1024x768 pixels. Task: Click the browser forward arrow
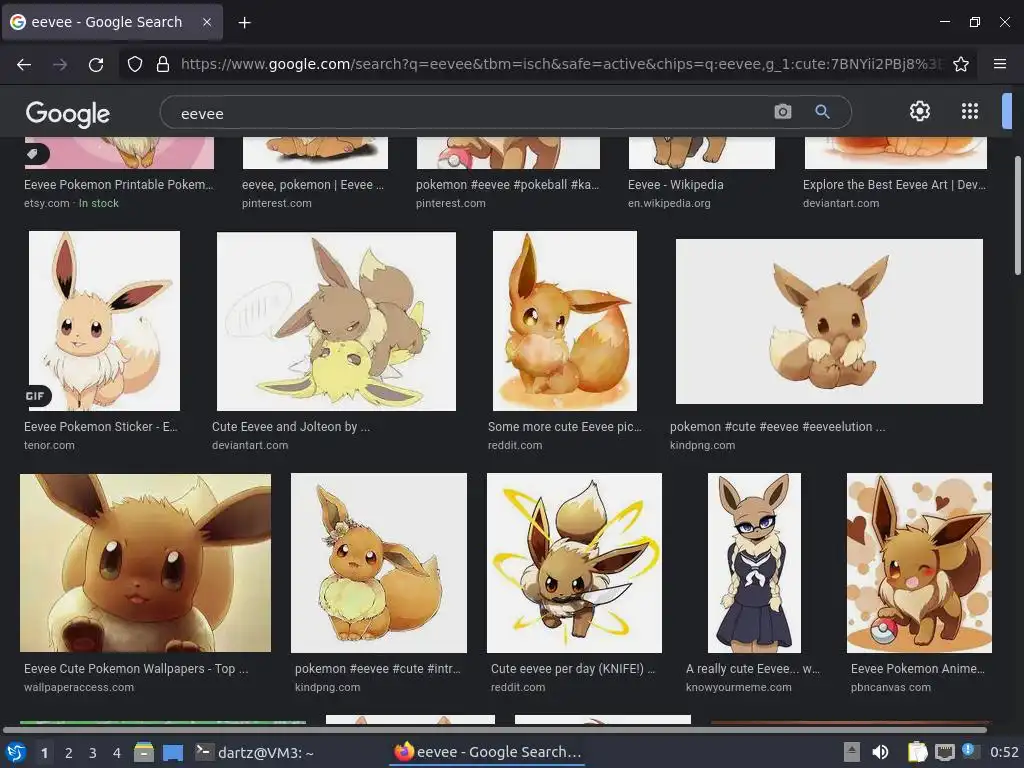60,64
